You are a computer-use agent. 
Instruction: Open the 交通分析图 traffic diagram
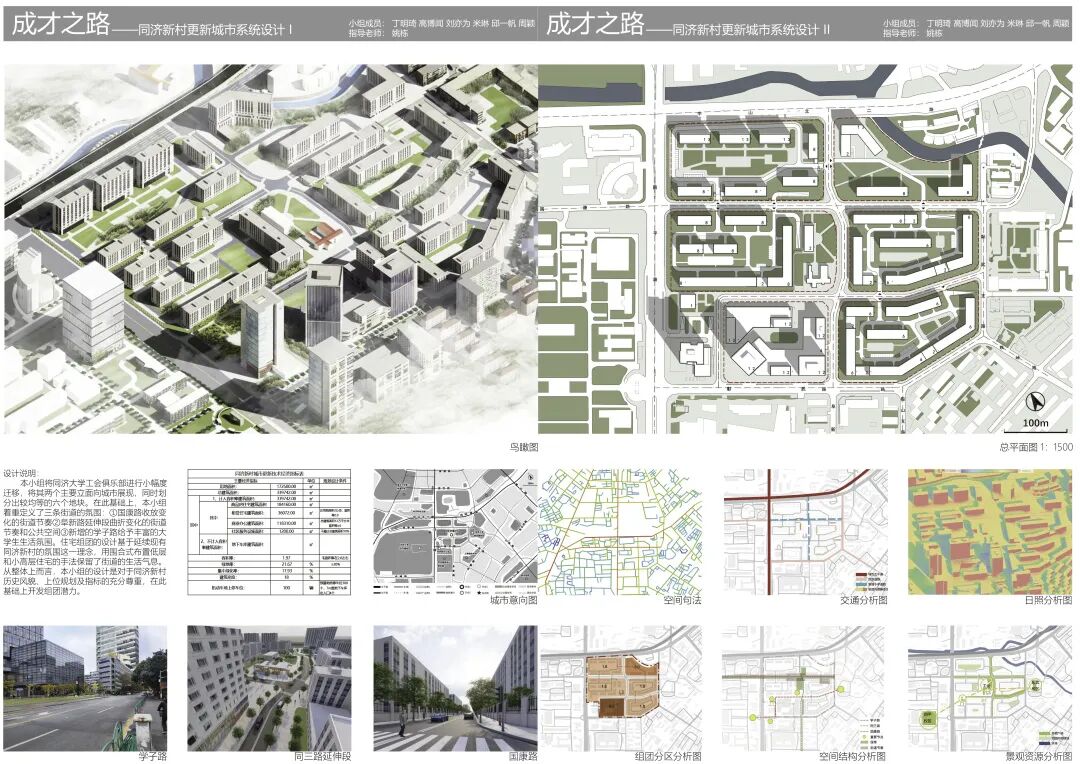pyautogui.click(x=805, y=532)
